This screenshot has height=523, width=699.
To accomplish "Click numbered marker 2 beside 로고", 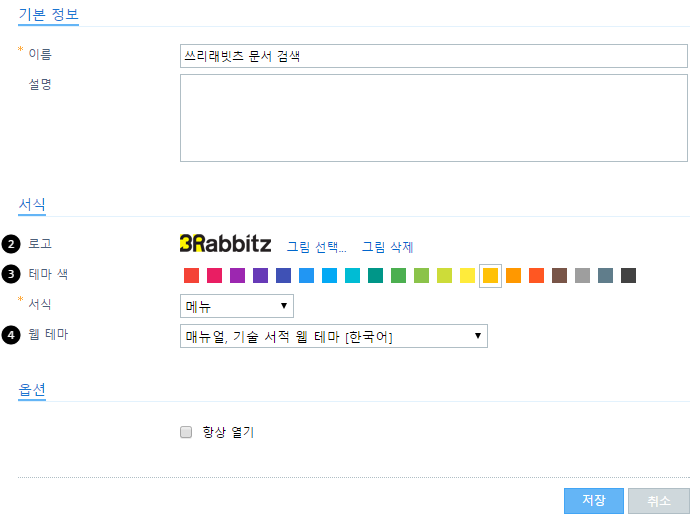I will (x=11, y=244).
